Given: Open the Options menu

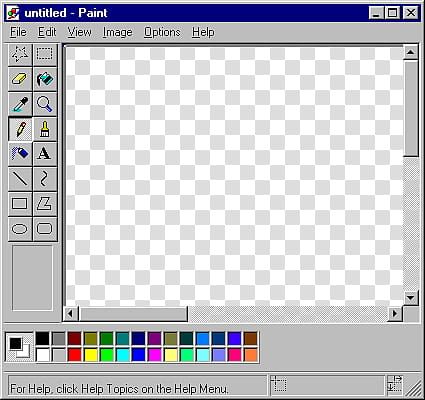Looking at the screenshot, I should 162,32.
